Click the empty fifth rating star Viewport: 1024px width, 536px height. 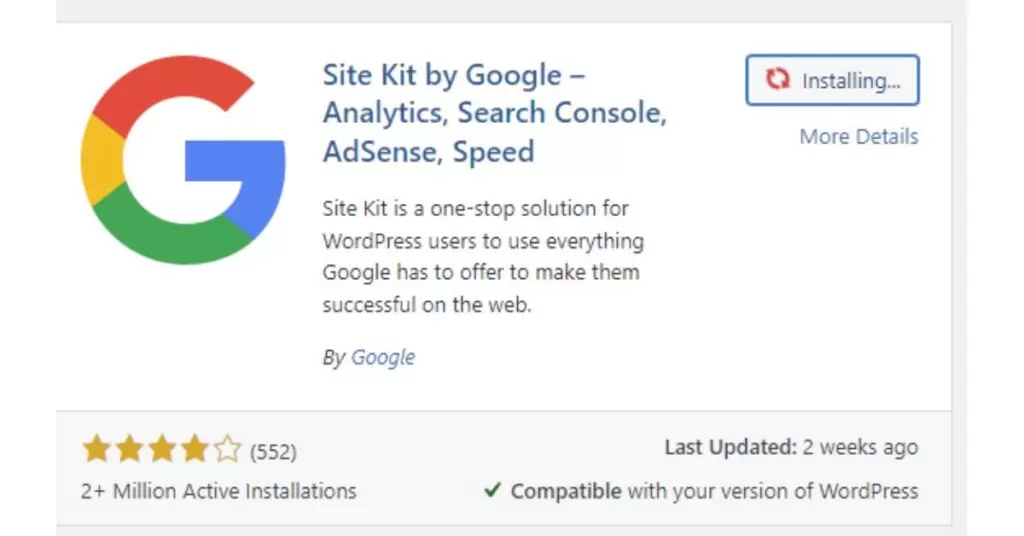227,449
